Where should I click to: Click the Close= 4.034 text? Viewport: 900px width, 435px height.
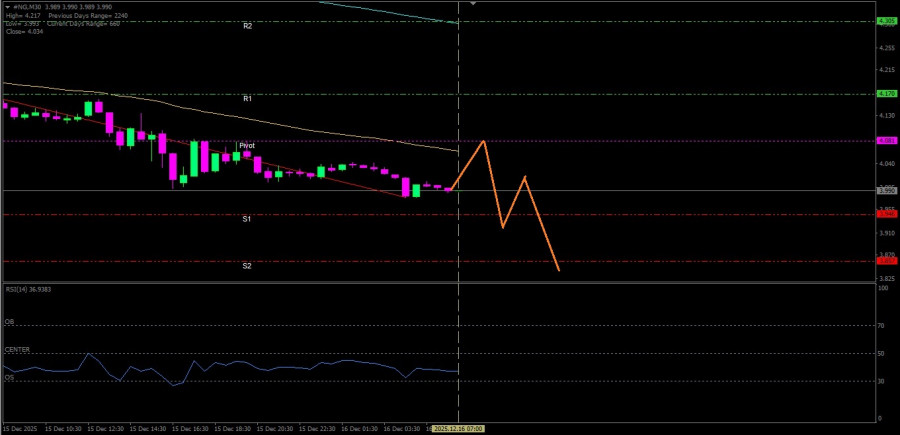24,32
